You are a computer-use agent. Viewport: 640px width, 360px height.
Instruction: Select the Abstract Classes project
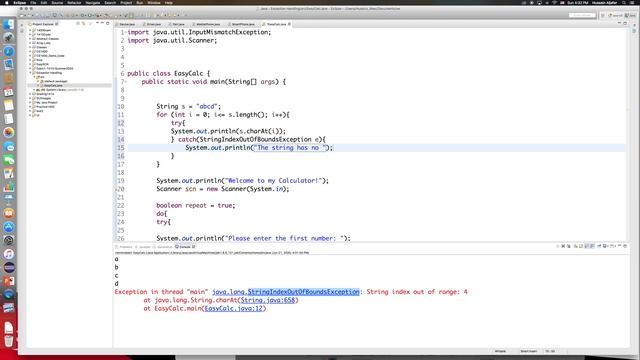[x=47, y=39]
